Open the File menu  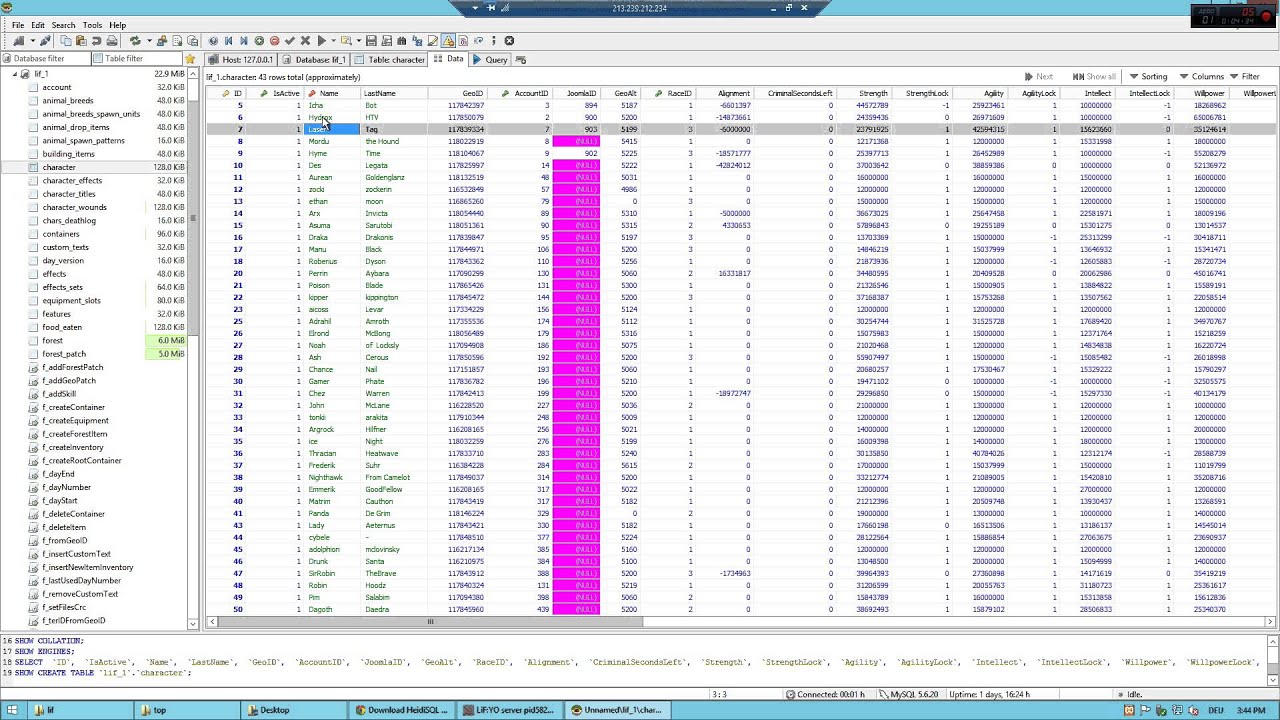coord(18,25)
